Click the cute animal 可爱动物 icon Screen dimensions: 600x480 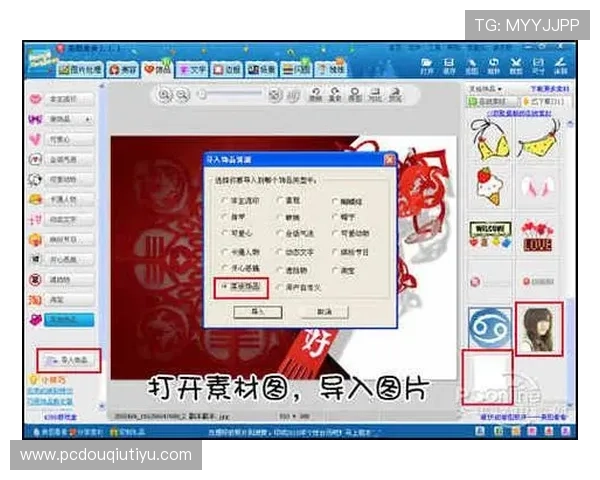(x=35, y=179)
